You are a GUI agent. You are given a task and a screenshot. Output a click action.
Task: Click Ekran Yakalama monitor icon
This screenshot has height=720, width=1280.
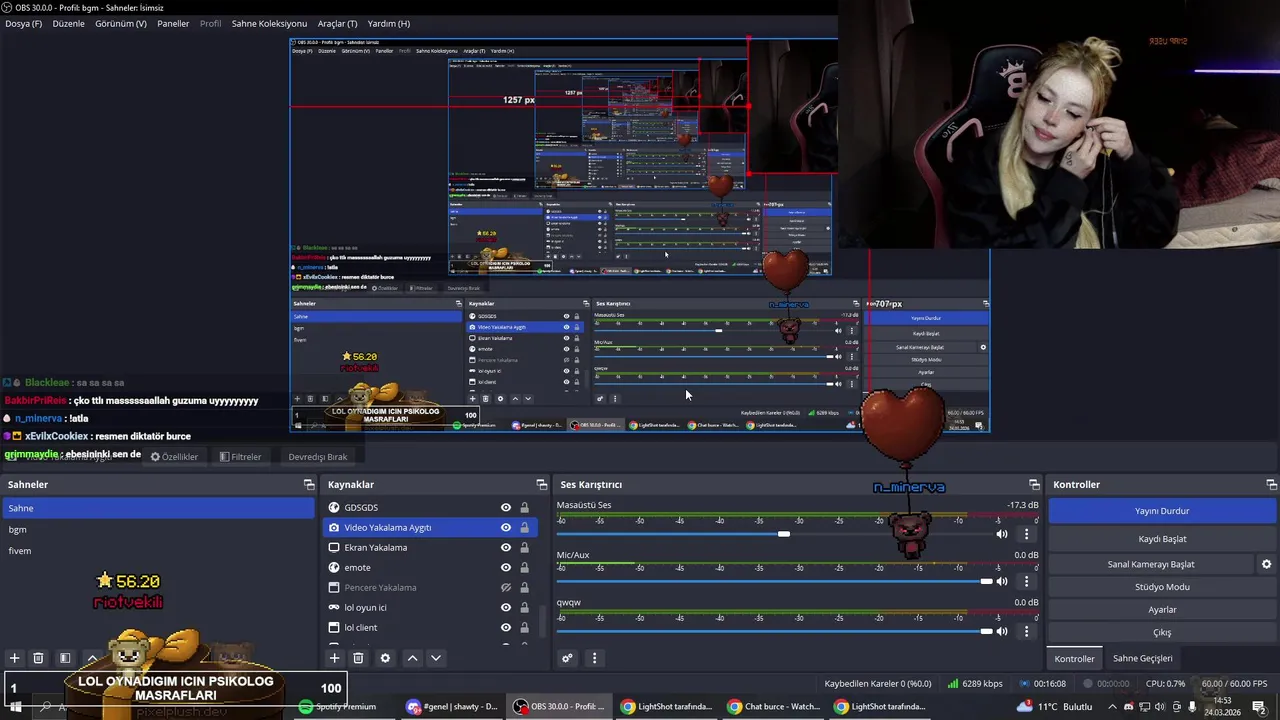334,547
